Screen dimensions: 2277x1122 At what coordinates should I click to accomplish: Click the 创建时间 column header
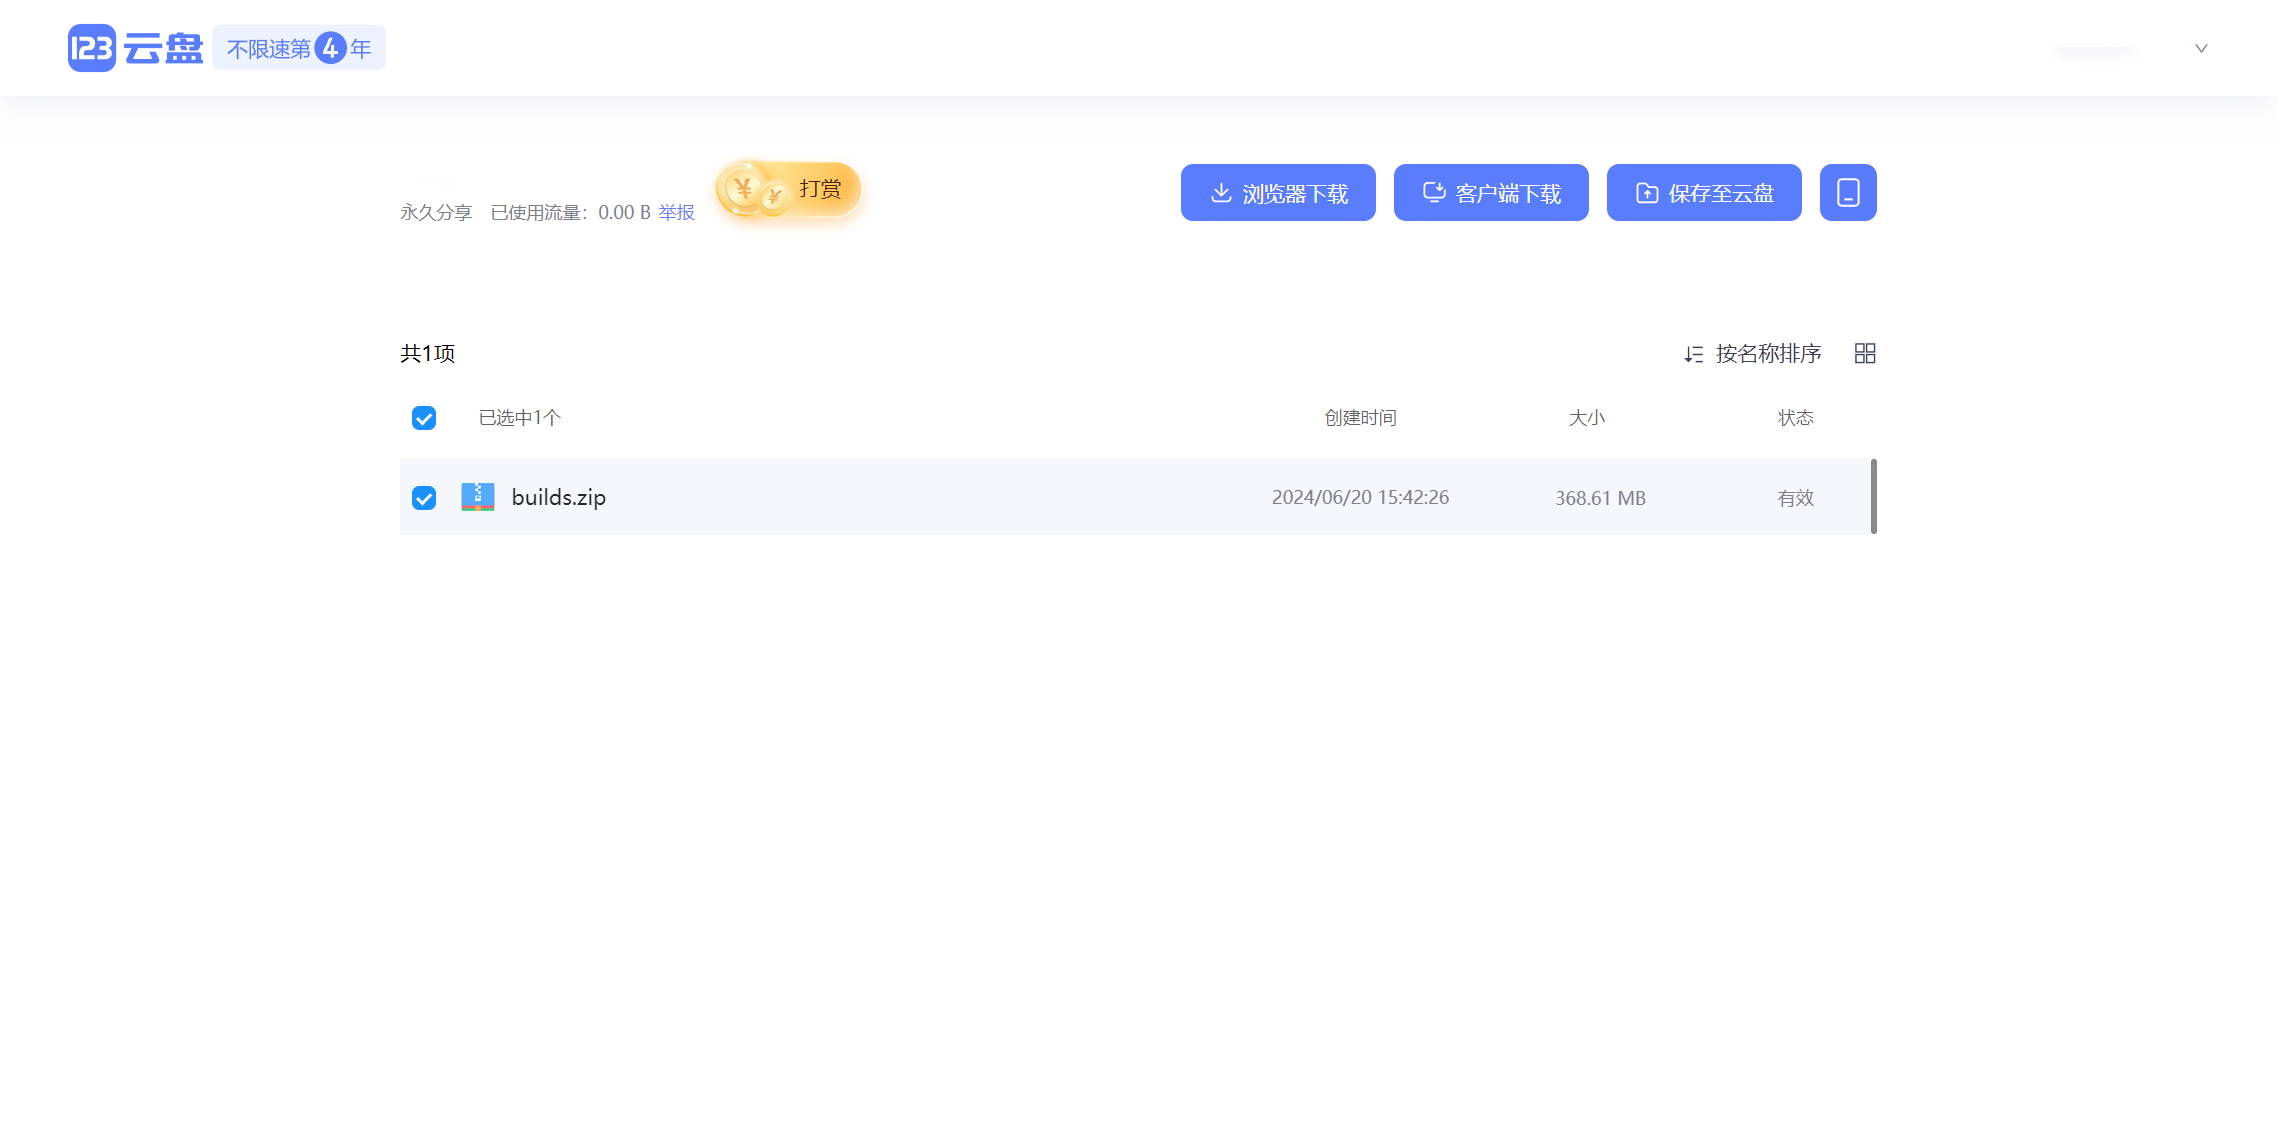1360,418
